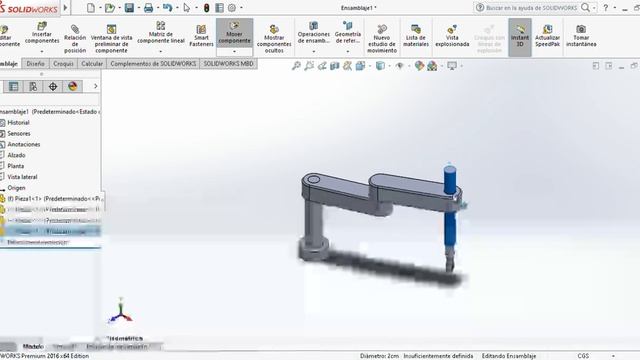This screenshot has height=360, width=640.
Task: Expand more manager tabs chevron
Action: pyautogui.click(x=96, y=86)
